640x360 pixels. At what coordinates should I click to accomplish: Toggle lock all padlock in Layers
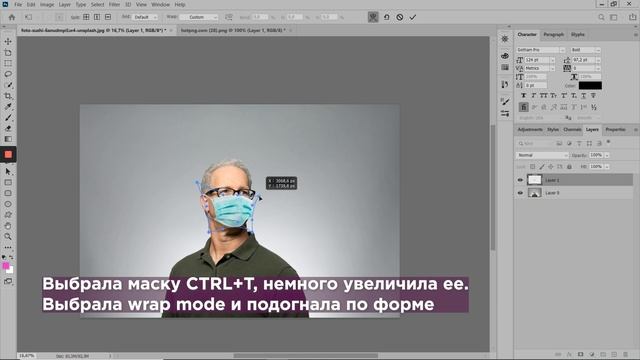point(569,167)
